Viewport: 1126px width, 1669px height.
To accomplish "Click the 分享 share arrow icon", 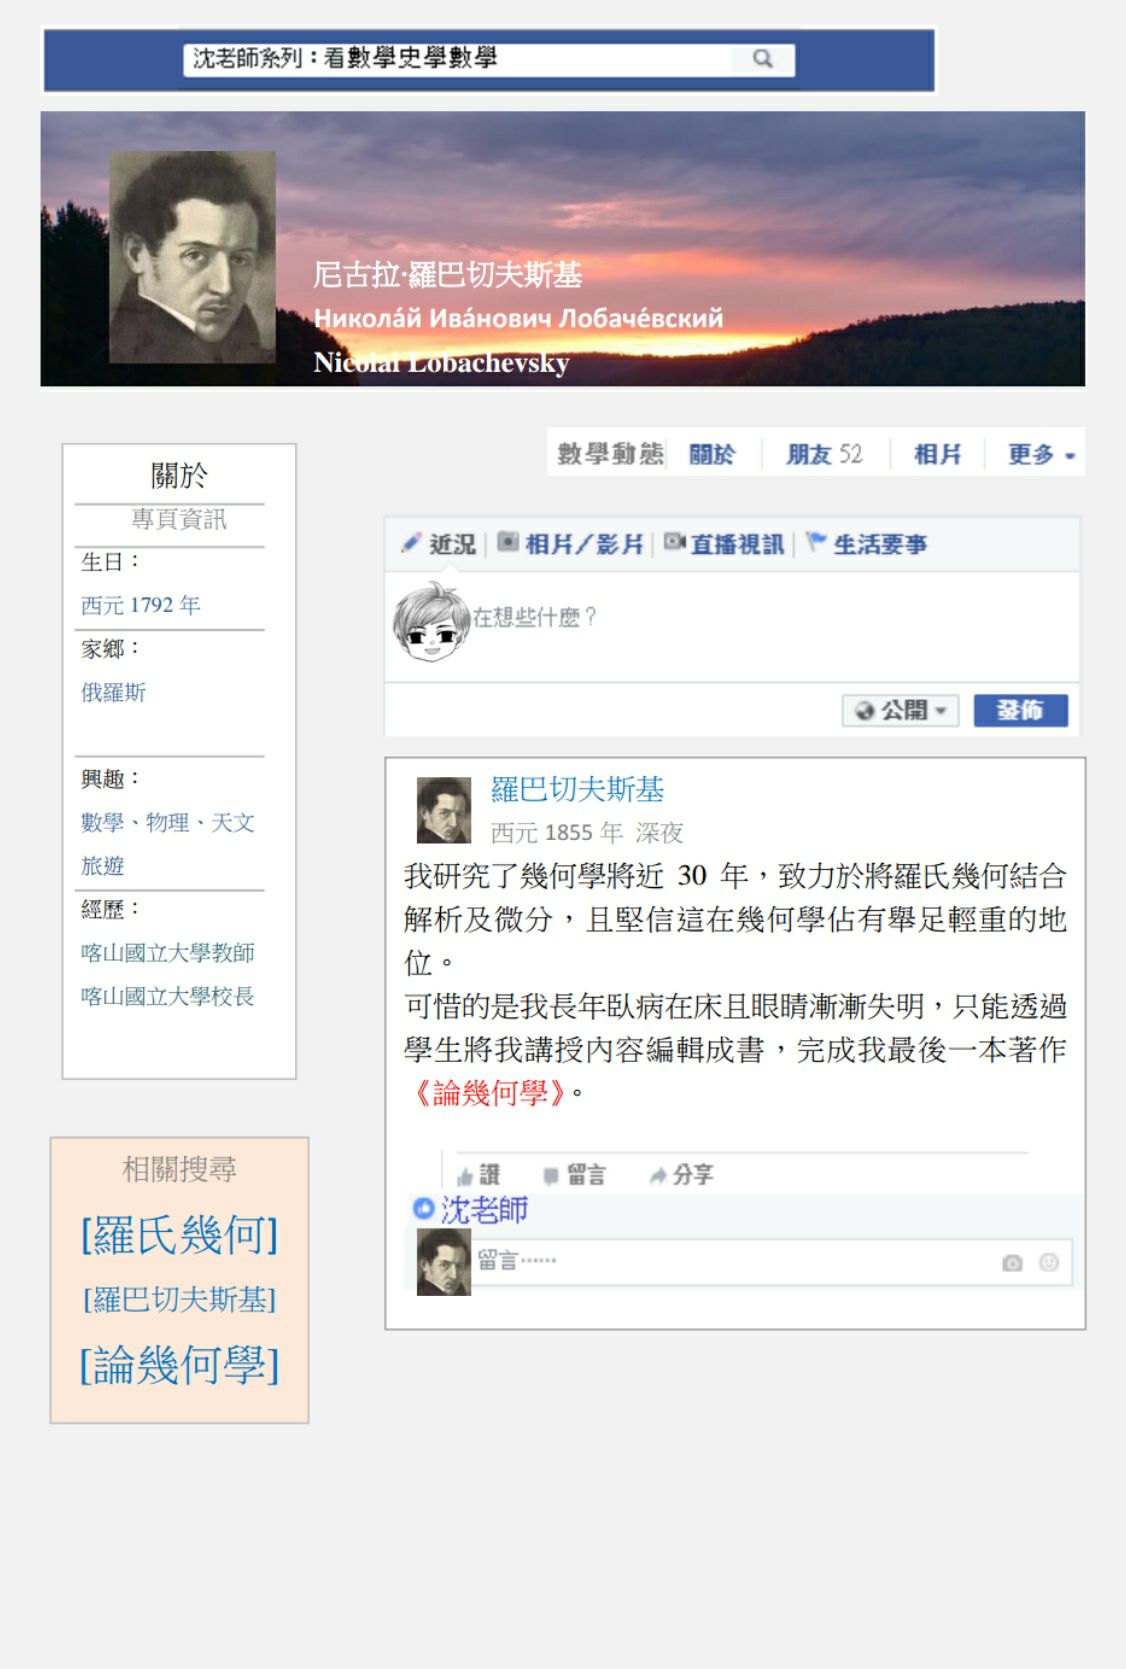I will pyautogui.click(x=658, y=1176).
